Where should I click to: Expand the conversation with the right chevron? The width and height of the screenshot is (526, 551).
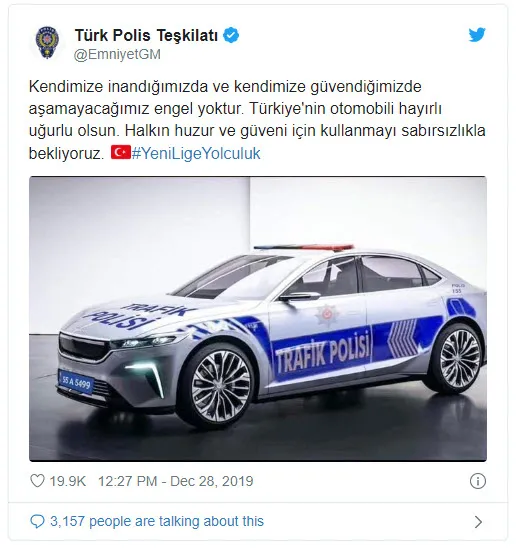[x=478, y=522]
